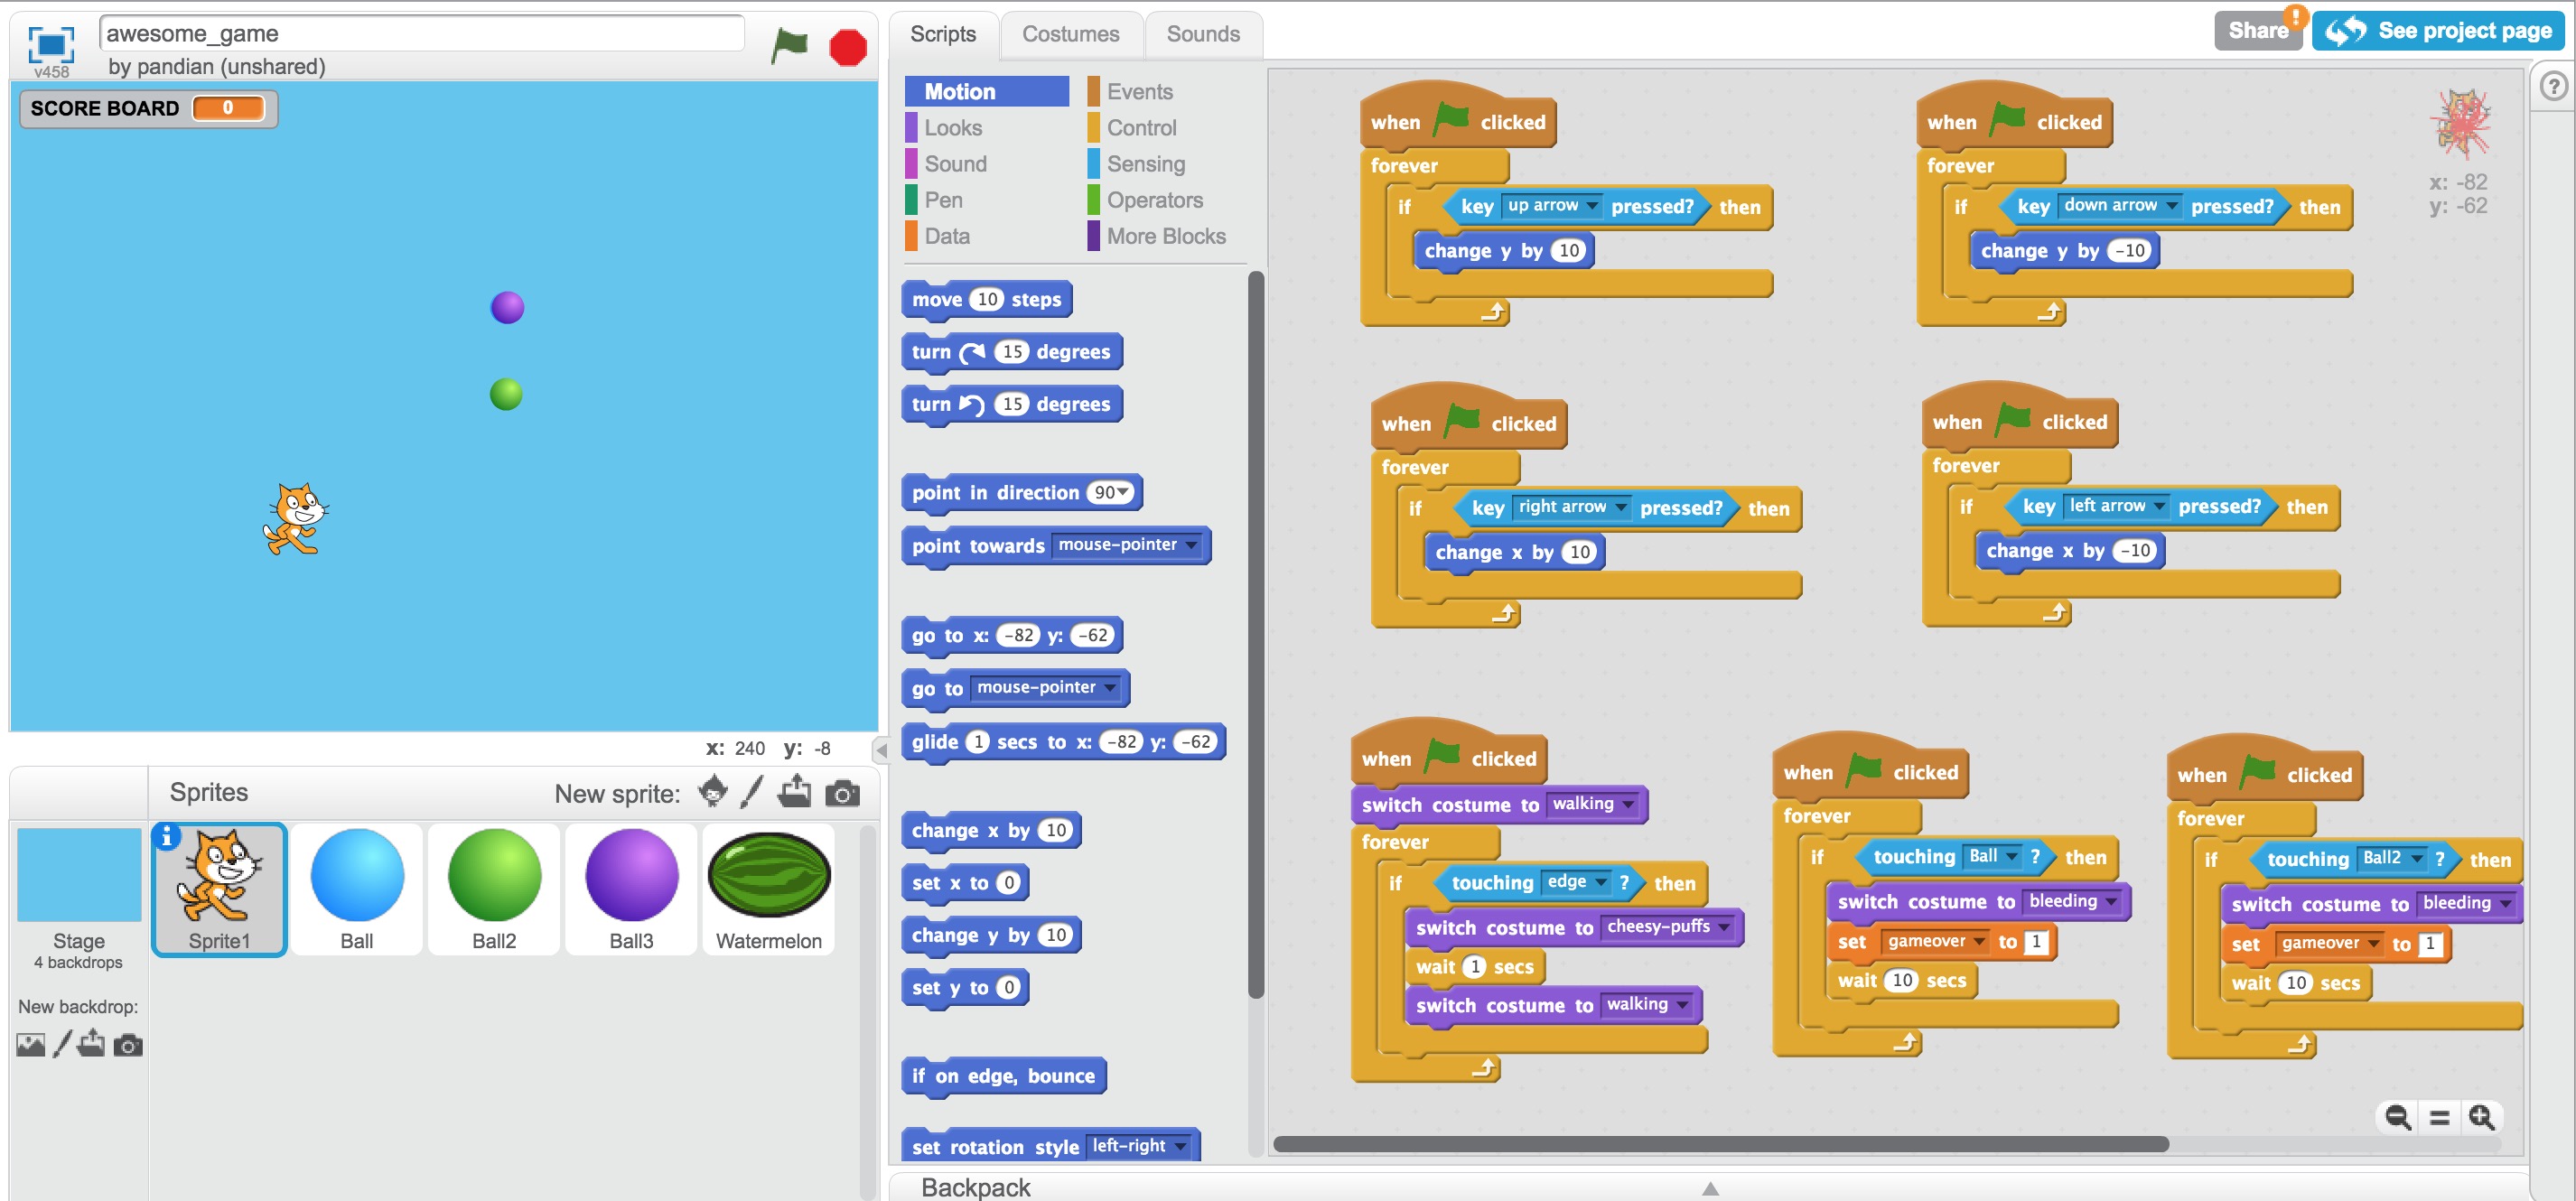Open go to mouse-pointer dropdown
2576x1201 pixels.
pyautogui.click(x=1110, y=687)
